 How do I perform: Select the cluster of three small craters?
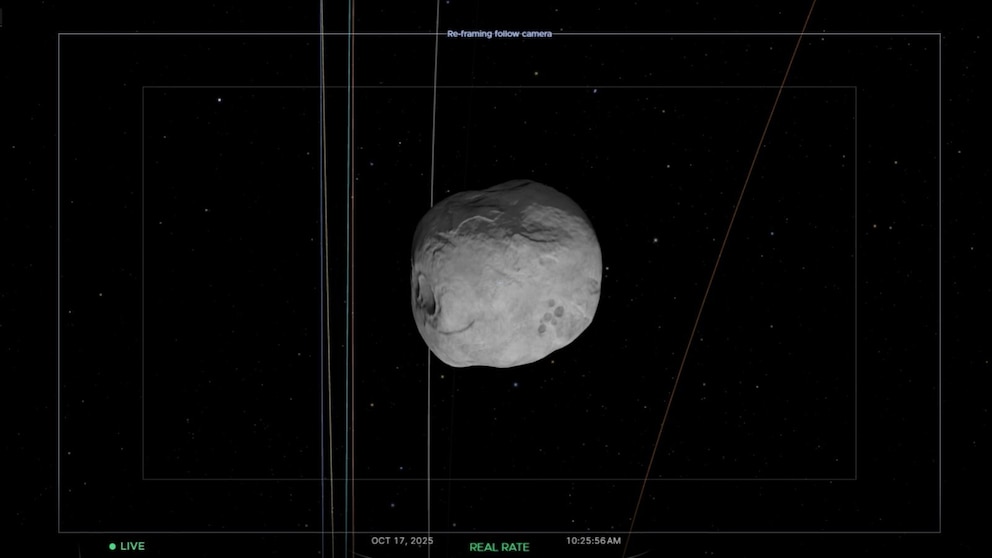(x=550, y=319)
